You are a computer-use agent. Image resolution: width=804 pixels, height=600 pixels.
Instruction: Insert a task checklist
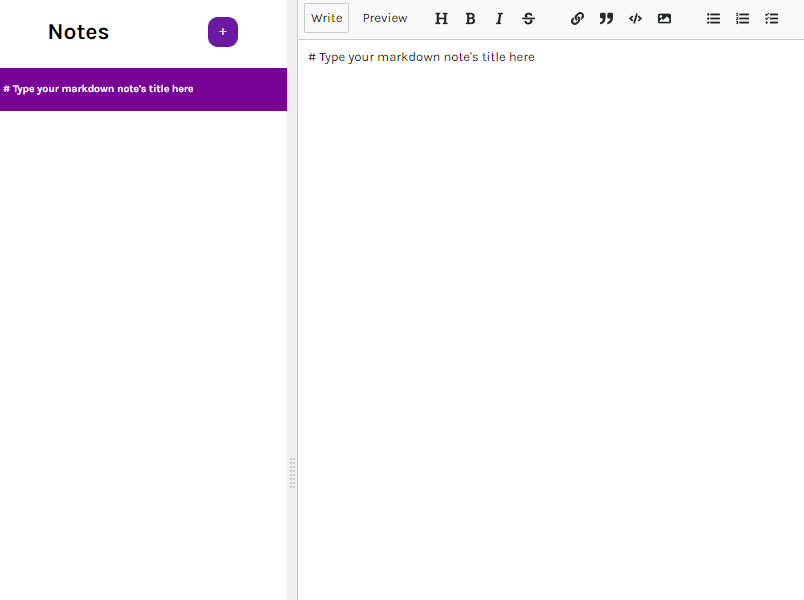(x=771, y=18)
